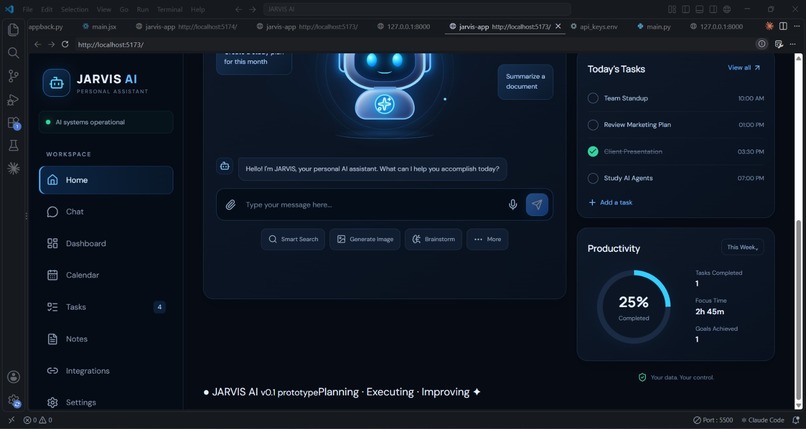The image size is (806, 429).
Task: Send the message with paper-plane button
Action: click(x=537, y=204)
